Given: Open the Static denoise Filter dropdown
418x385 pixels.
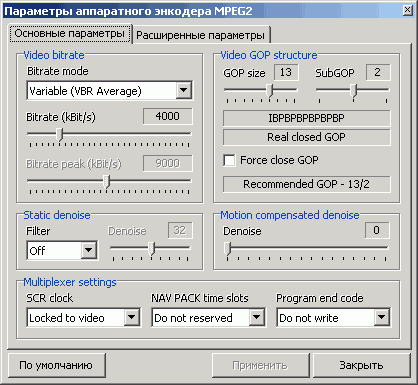Looking at the screenshot, I should tap(62, 250).
